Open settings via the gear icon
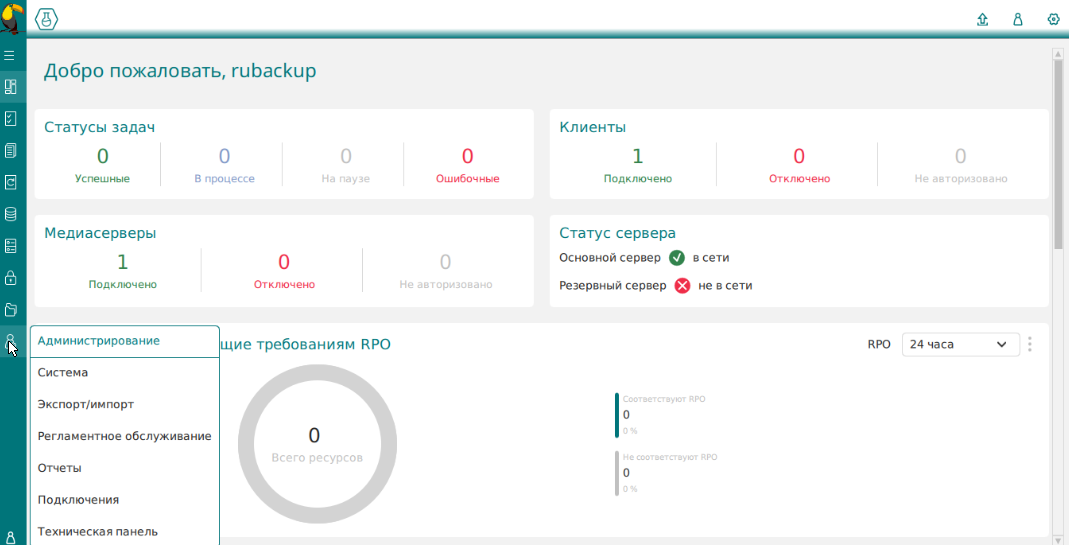This screenshot has width=1069, height=545. click(1053, 19)
